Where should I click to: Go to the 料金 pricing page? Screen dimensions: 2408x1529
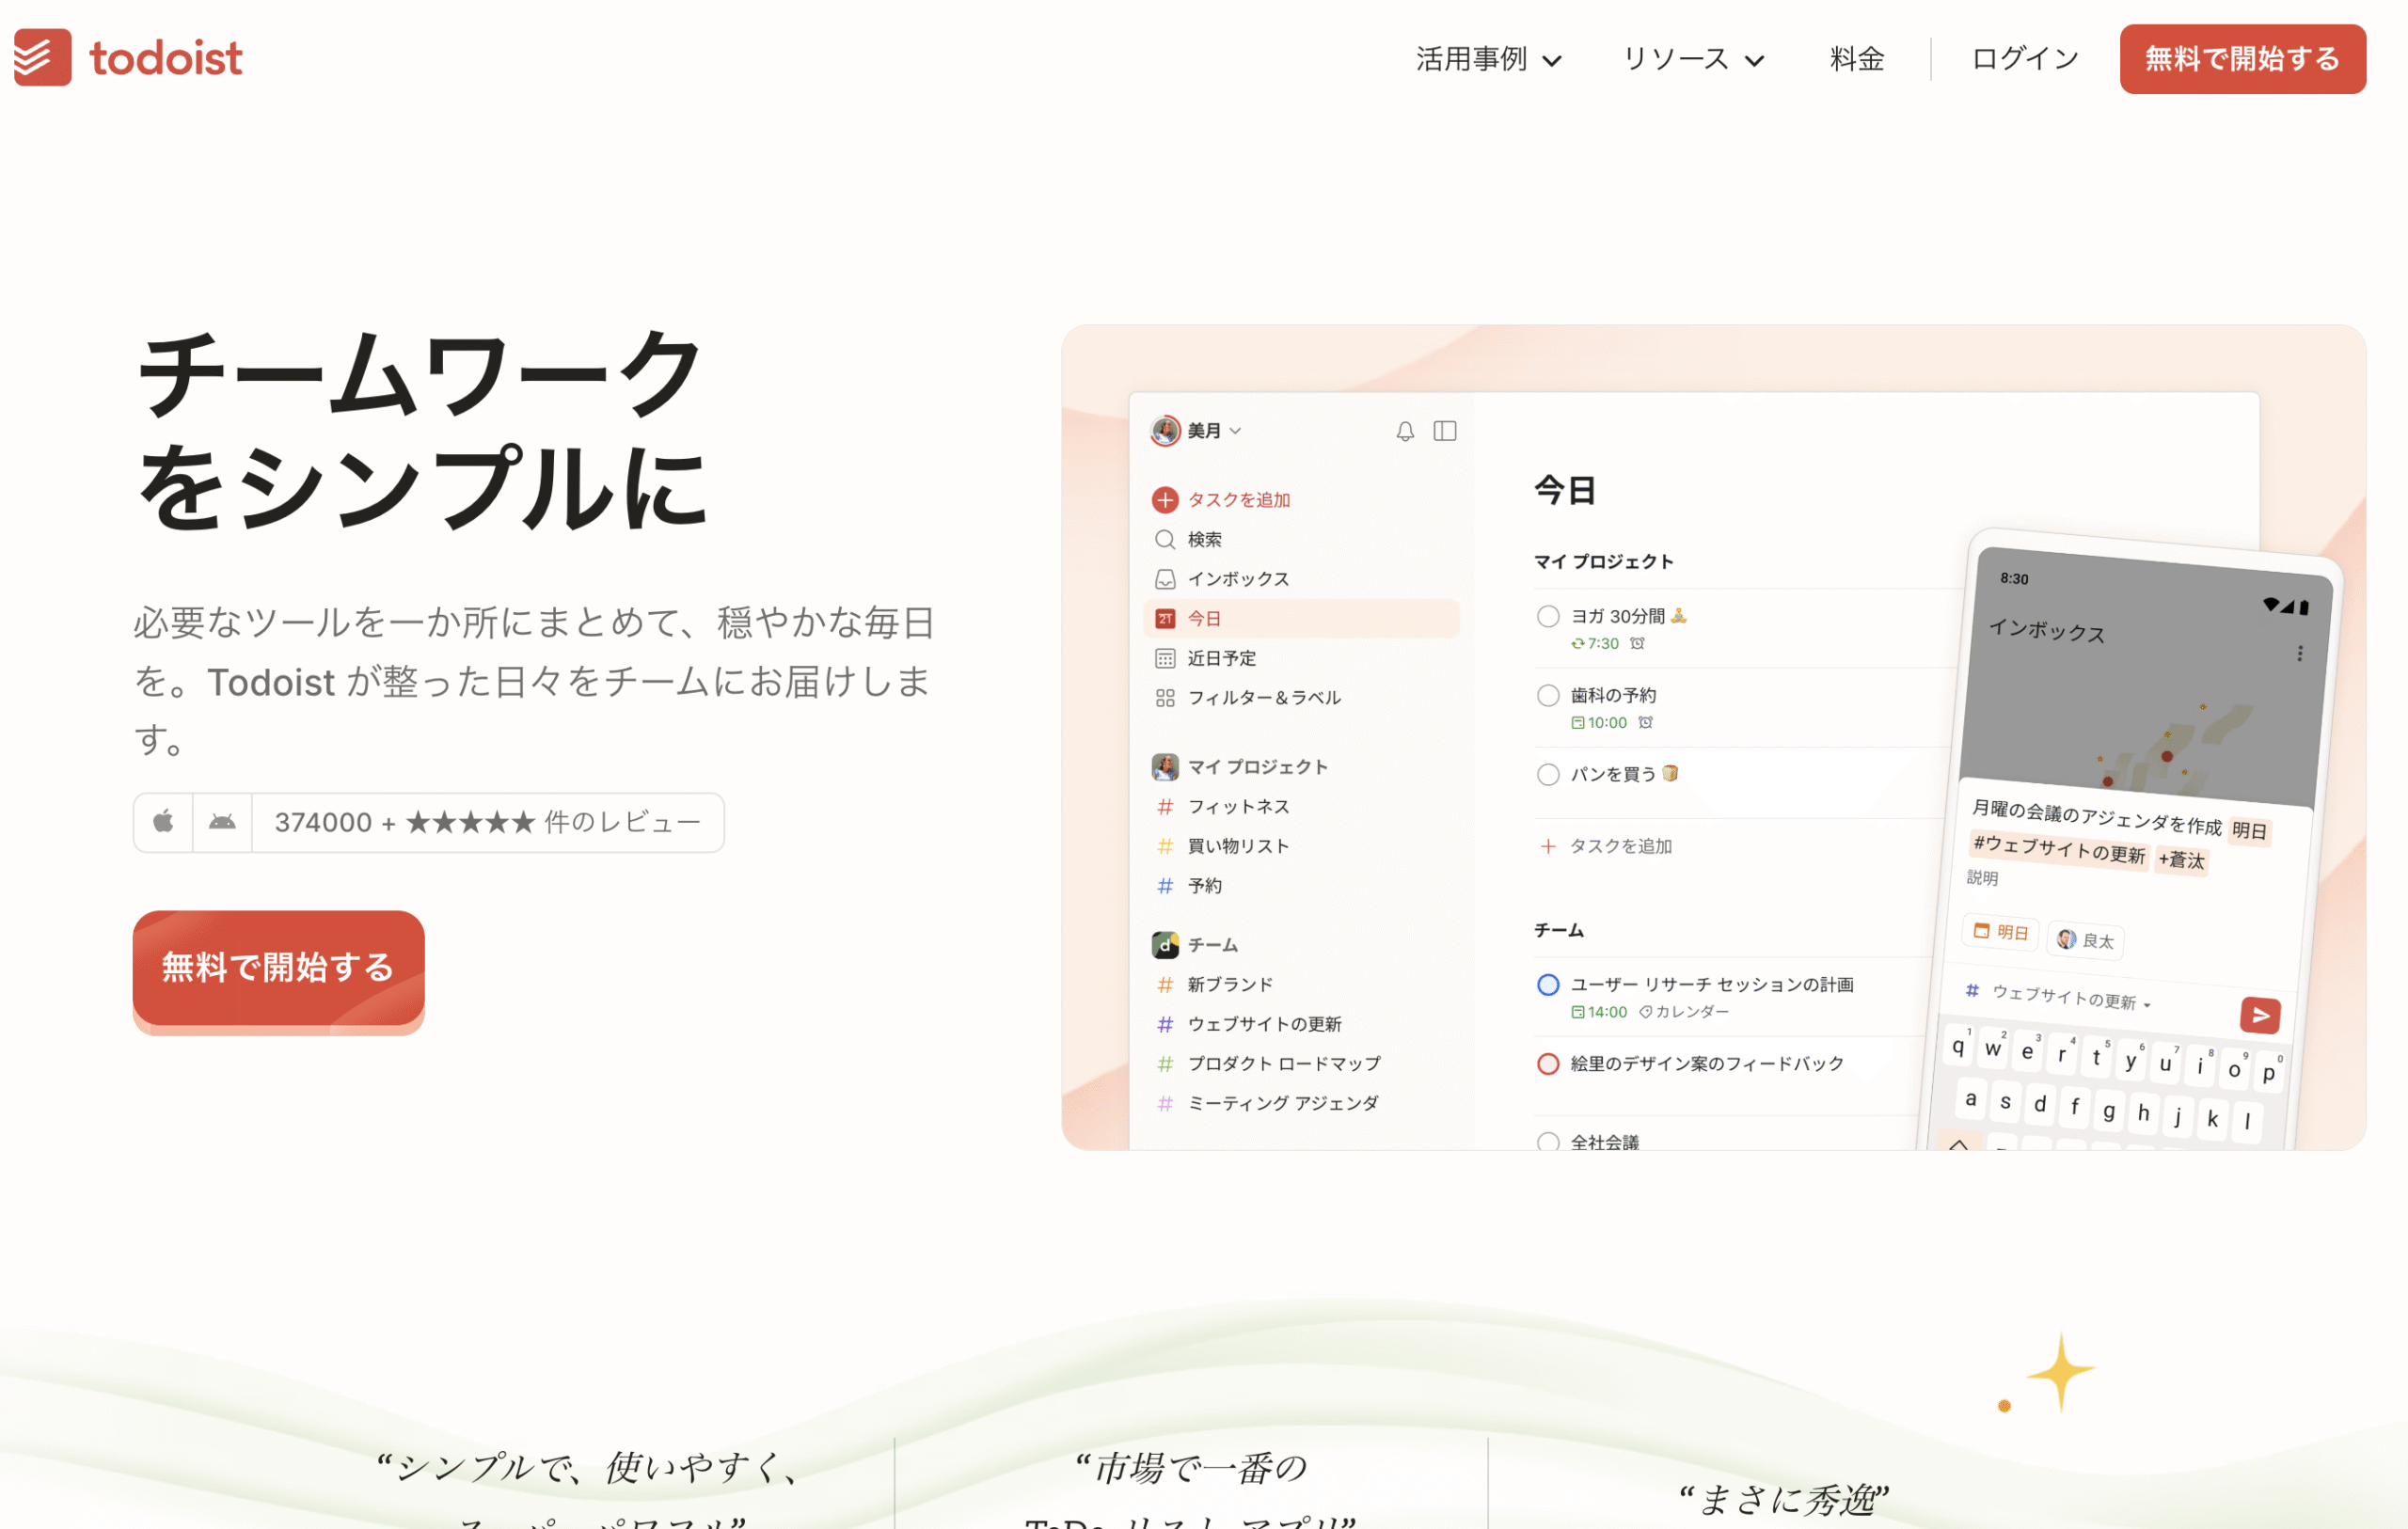[x=1857, y=59]
